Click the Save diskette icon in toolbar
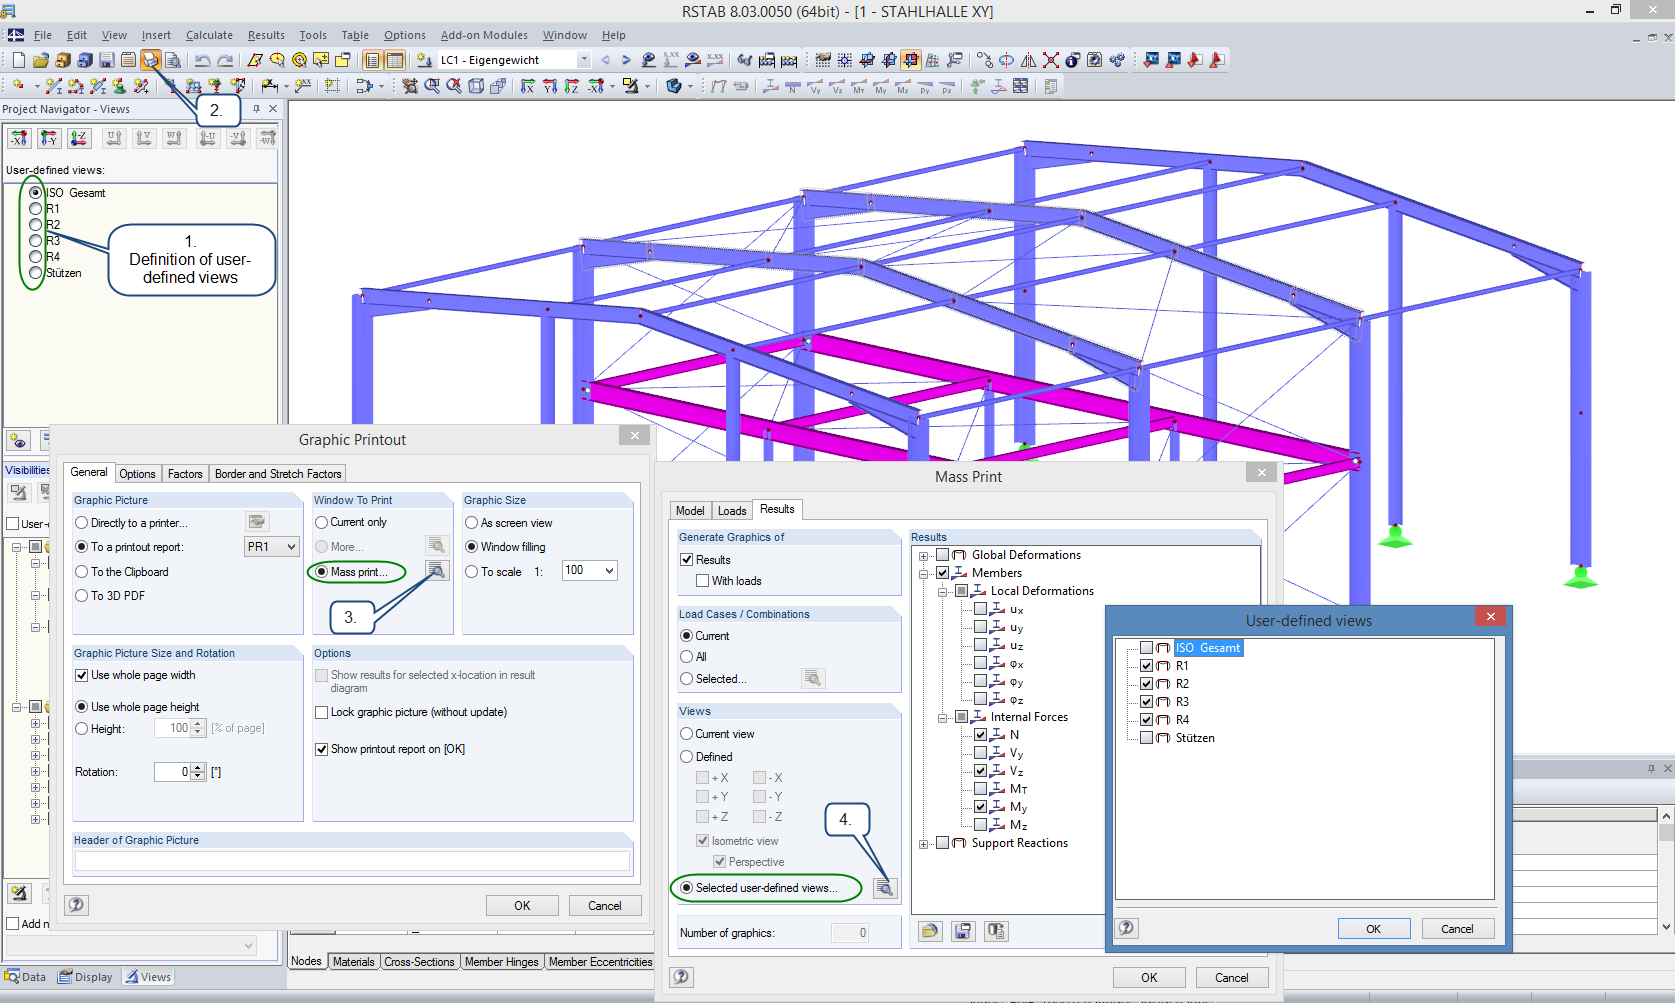Viewport: 1675px width, 1003px height. pyautogui.click(x=106, y=60)
